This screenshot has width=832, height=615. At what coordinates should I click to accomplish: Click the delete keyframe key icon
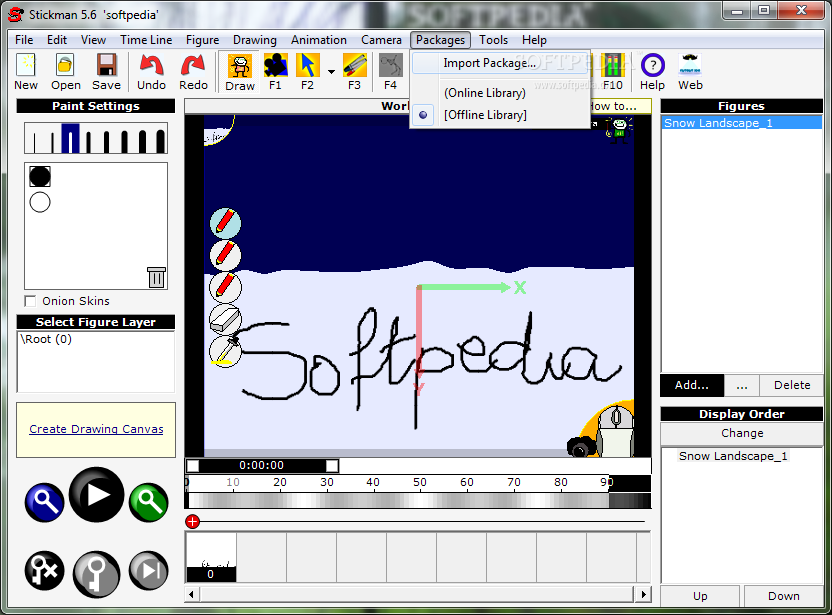[x=45, y=571]
